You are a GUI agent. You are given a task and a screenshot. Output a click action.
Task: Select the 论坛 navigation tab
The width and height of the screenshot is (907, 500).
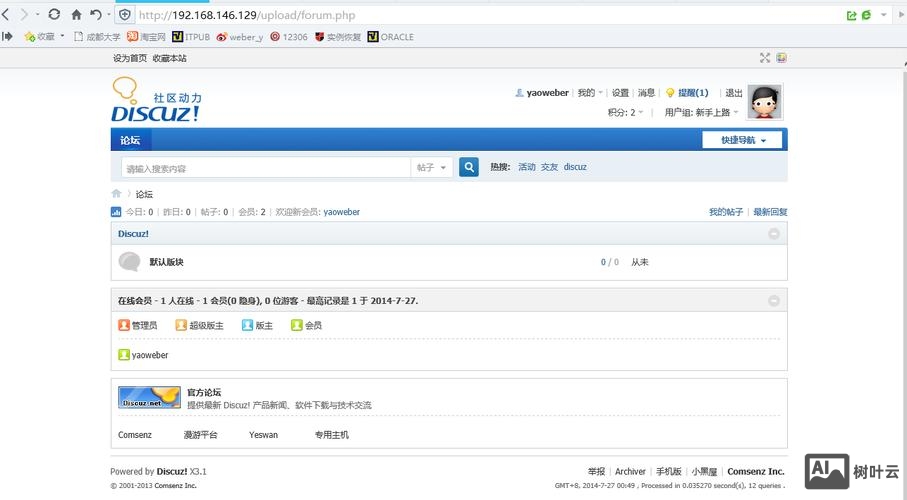[131, 140]
